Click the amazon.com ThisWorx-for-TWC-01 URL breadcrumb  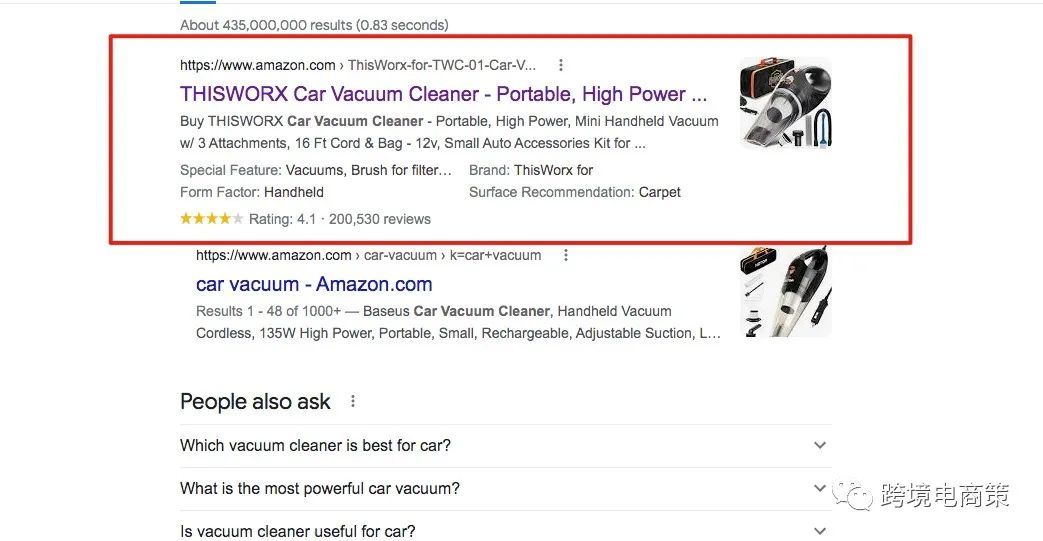pos(357,65)
